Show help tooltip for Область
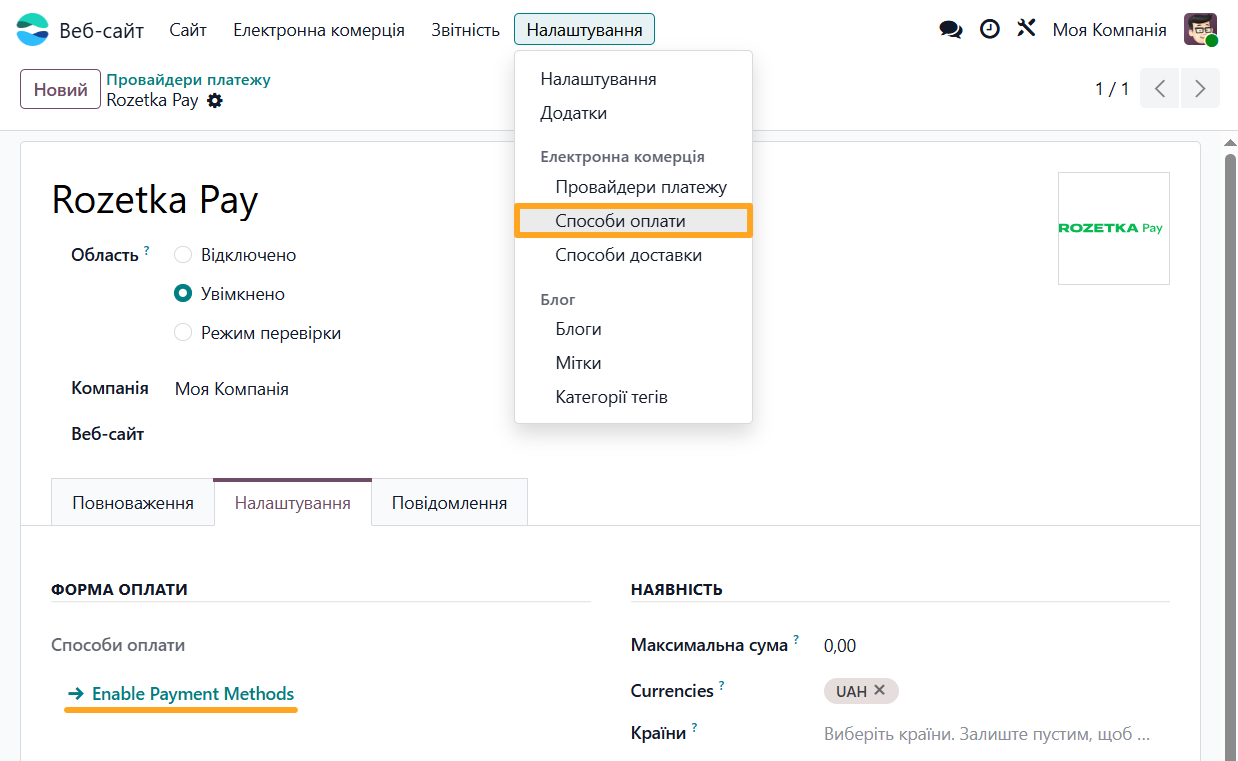The width and height of the screenshot is (1238, 761). pos(146,250)
